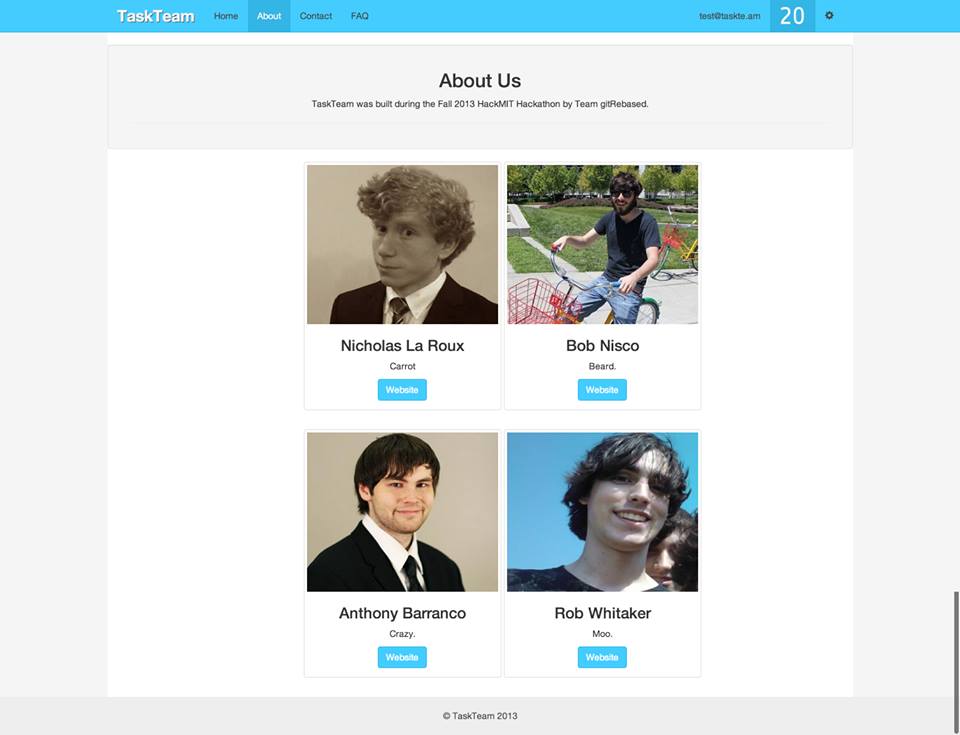Click the test@taskte.am account link
The image size is (960, 735).
[730, 16]
